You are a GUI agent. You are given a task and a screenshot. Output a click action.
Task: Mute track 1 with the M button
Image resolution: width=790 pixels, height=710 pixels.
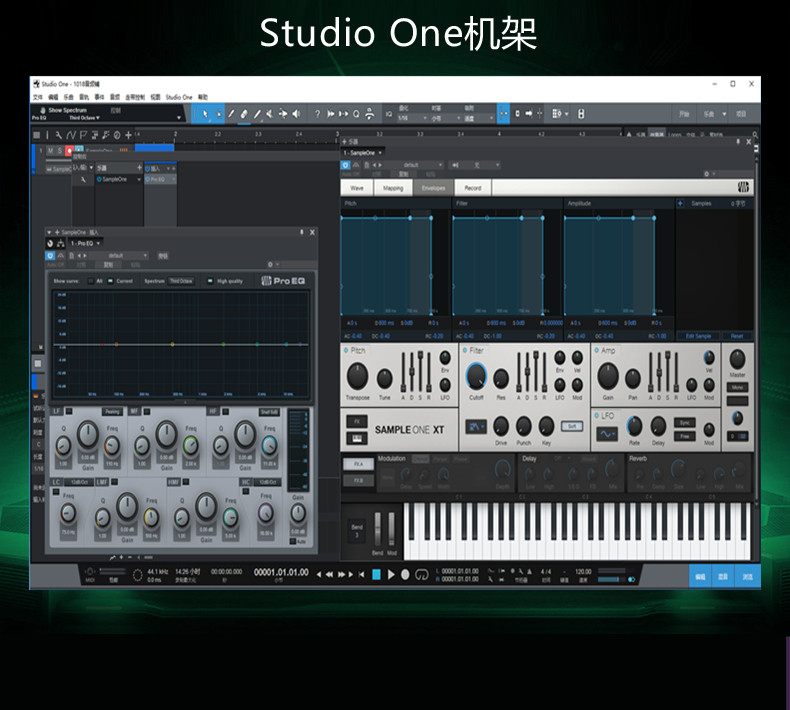tap(50, 150)
